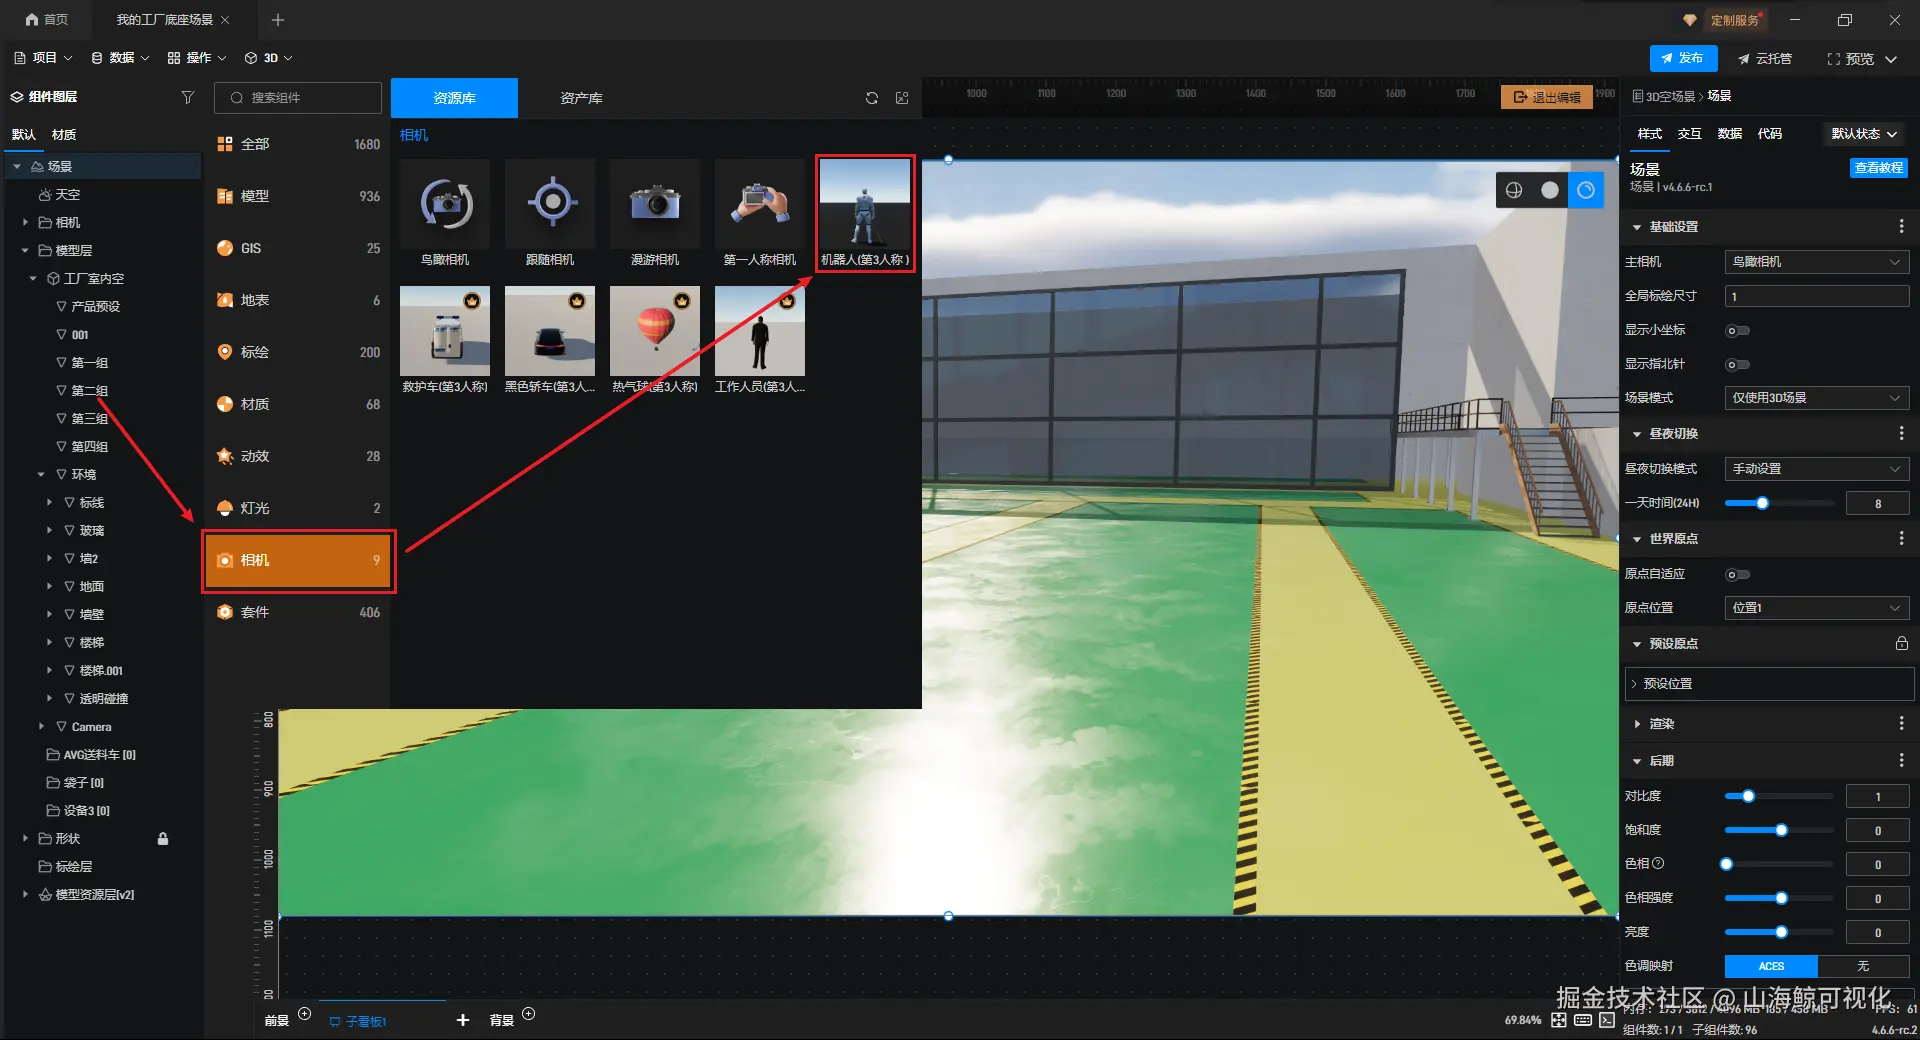The width and height of the screenshot is (1920, 1040).
Task: Select the First-person camera (第一人称相机) icon
Action: tap(760, 204)
